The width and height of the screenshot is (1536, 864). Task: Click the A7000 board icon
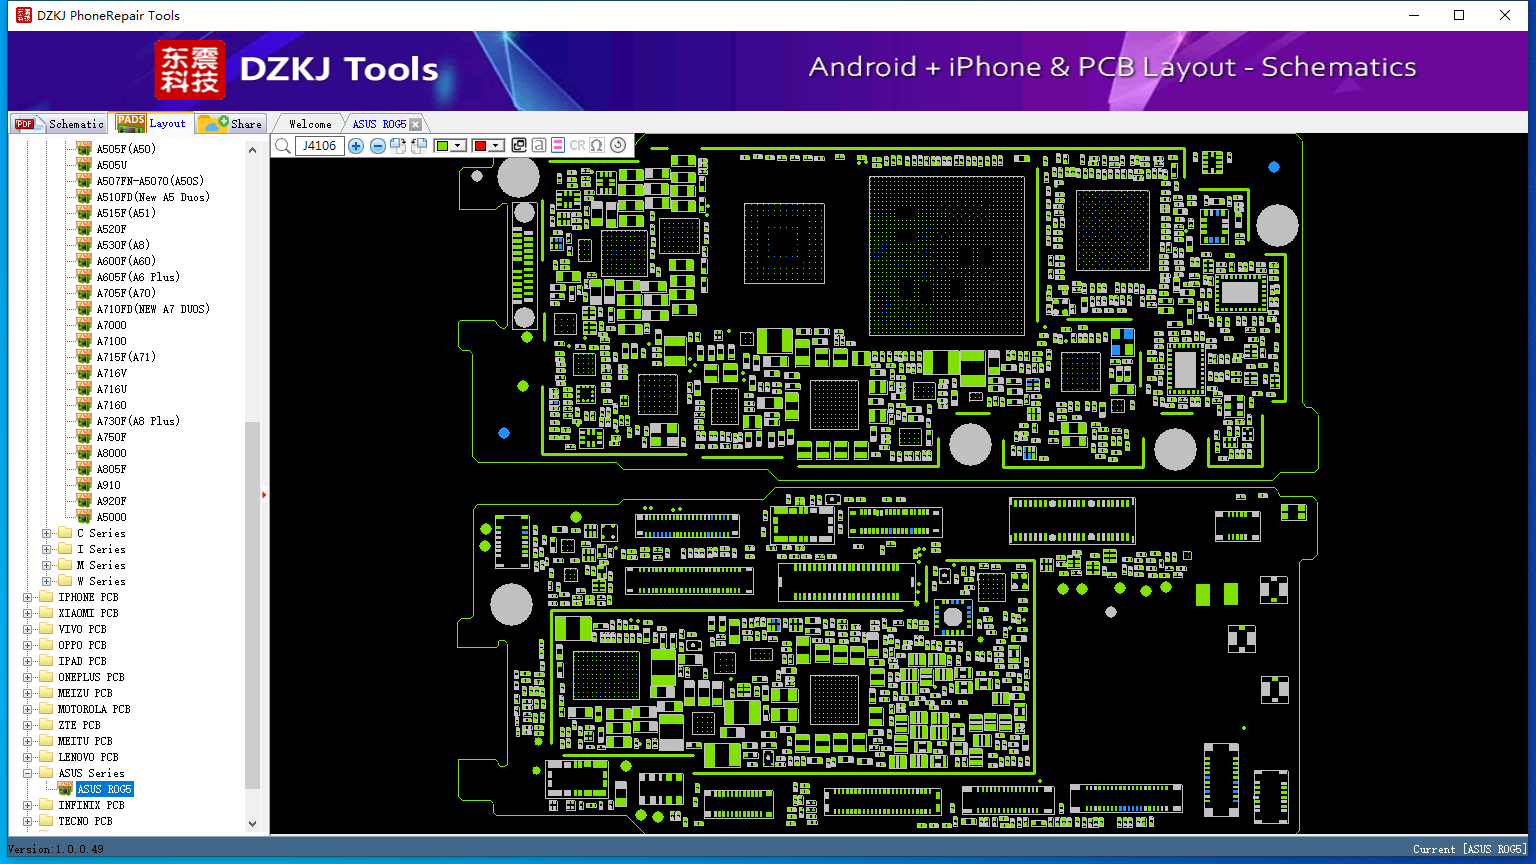pos(84,325)
